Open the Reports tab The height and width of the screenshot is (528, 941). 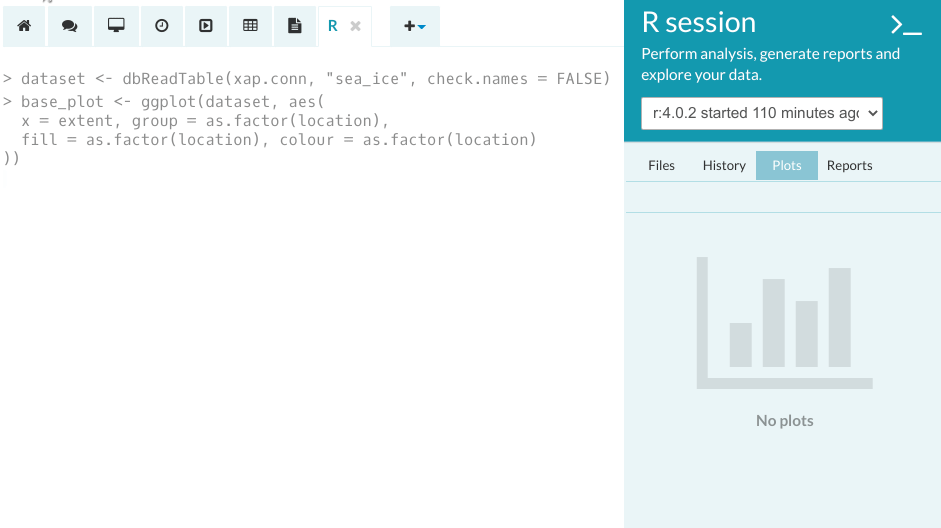(849, 165)
